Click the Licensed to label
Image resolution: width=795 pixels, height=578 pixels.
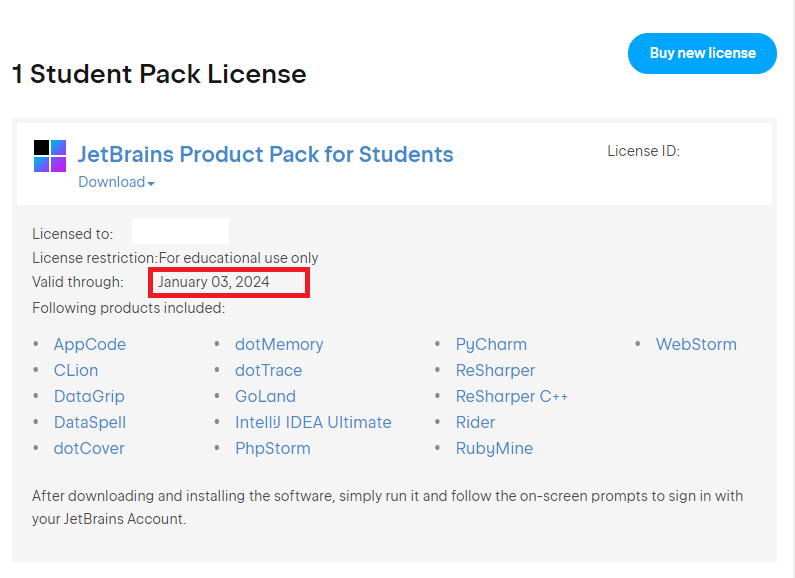[73, 234]
